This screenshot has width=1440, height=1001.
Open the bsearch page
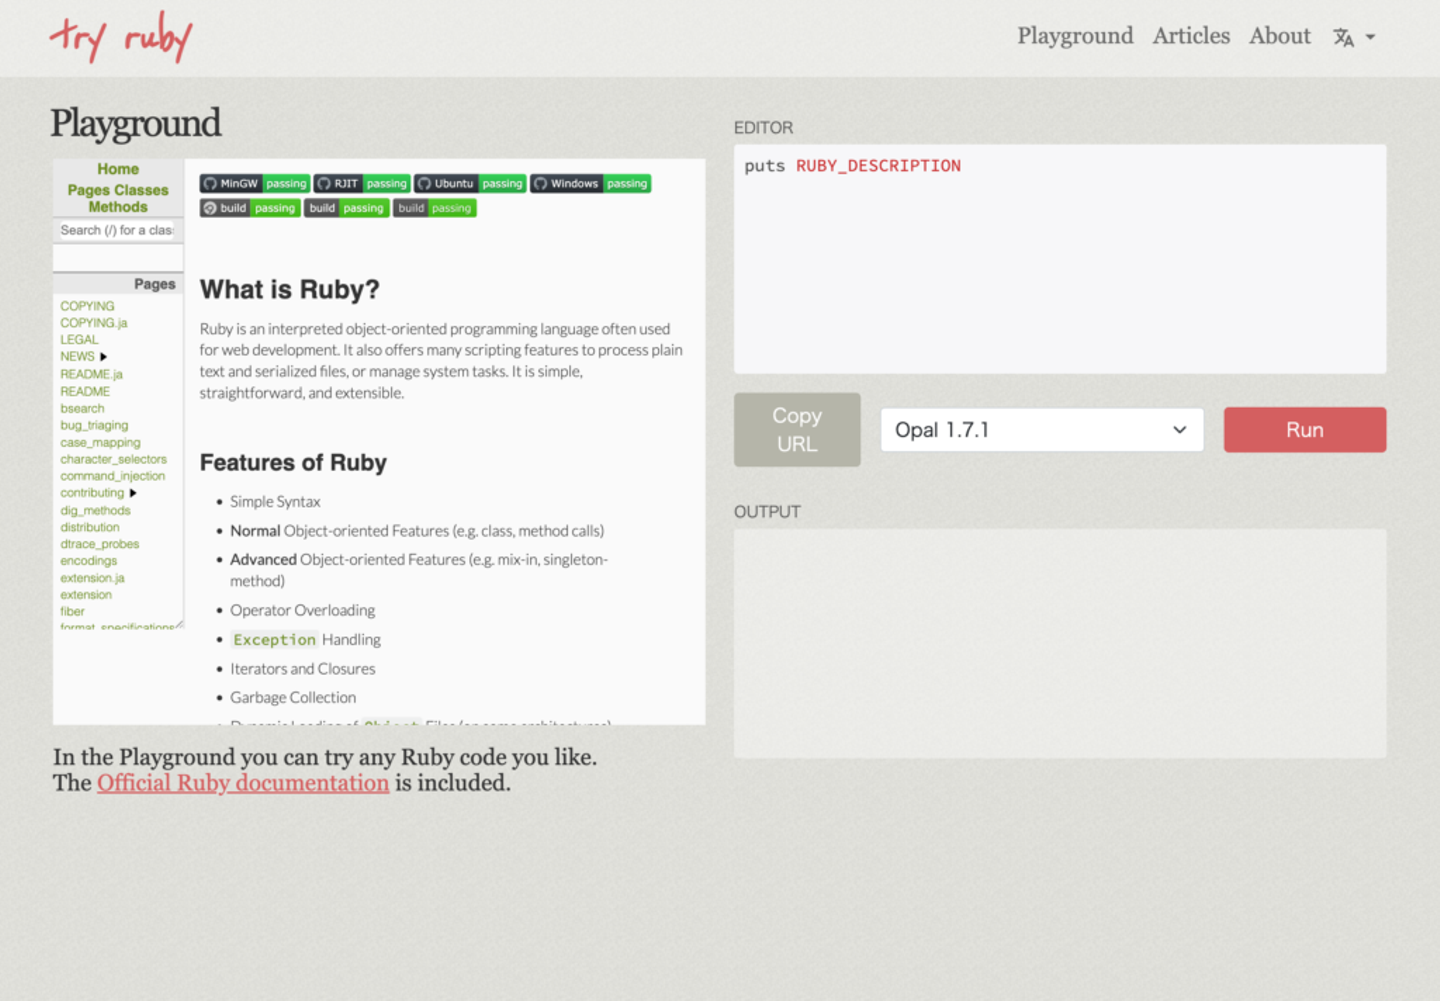[82, 408]
